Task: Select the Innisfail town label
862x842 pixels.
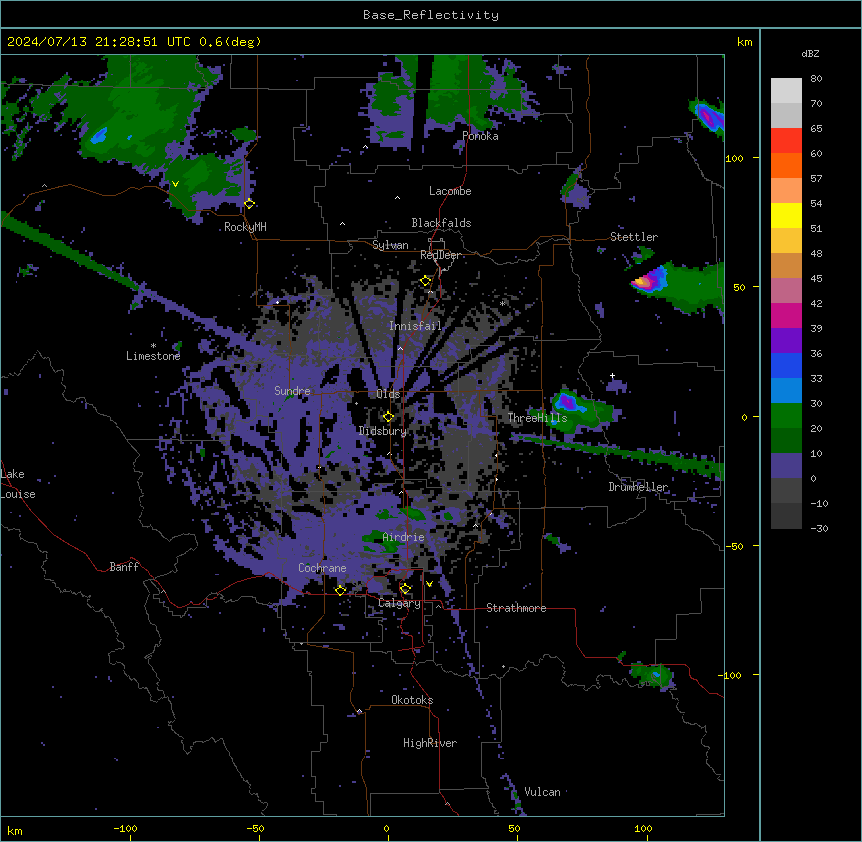Action: 415,326
